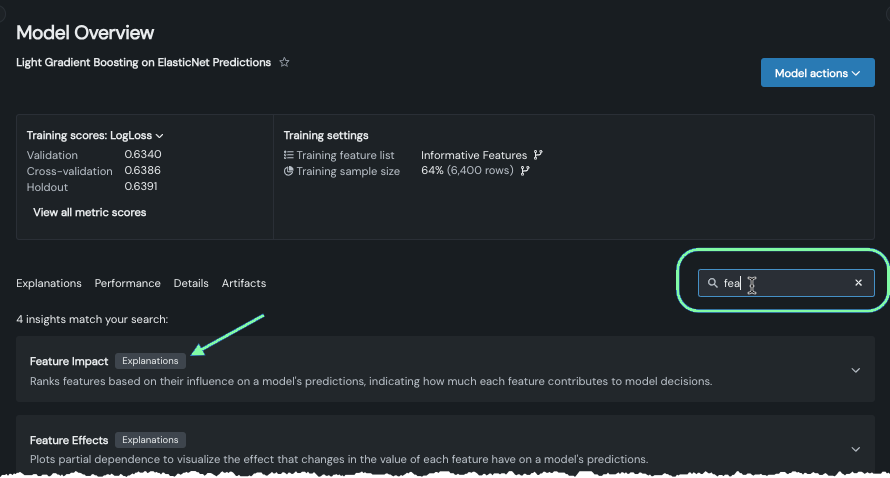This screenshot has height=478, width=890.
Task: Expand the Feature Impact insight chevron
Action: coord(855,370)
